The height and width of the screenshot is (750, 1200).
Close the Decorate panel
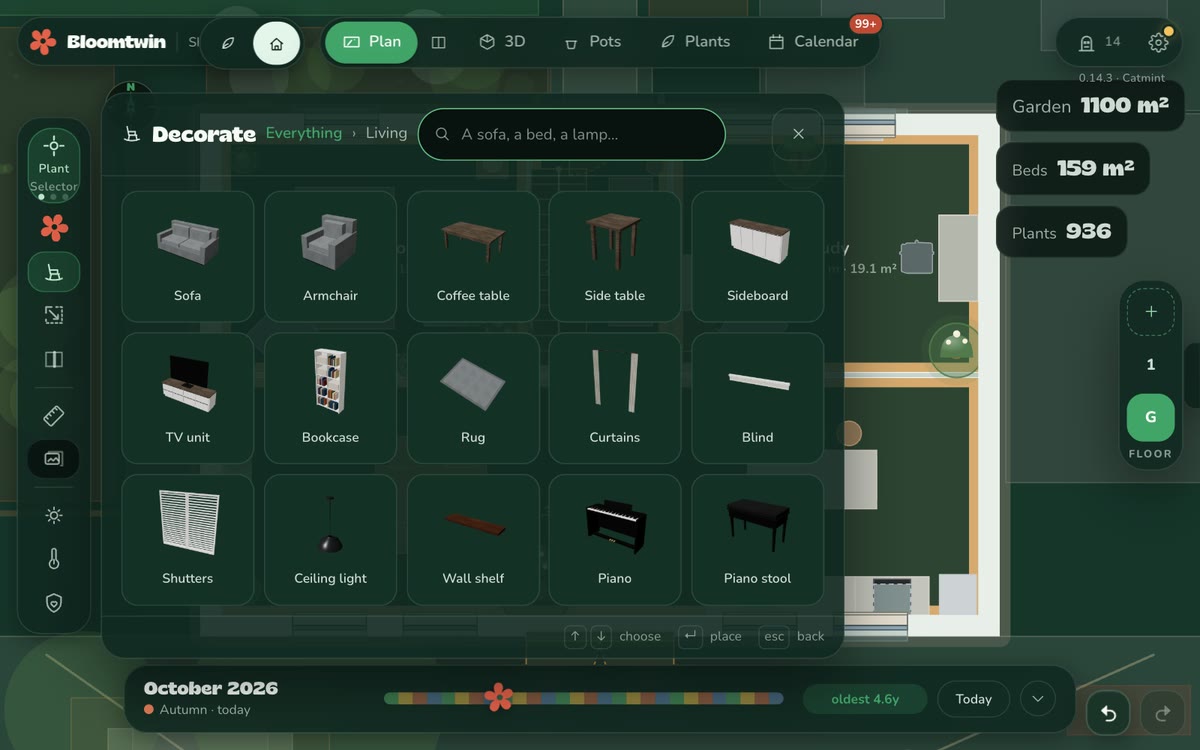point(798,134)
